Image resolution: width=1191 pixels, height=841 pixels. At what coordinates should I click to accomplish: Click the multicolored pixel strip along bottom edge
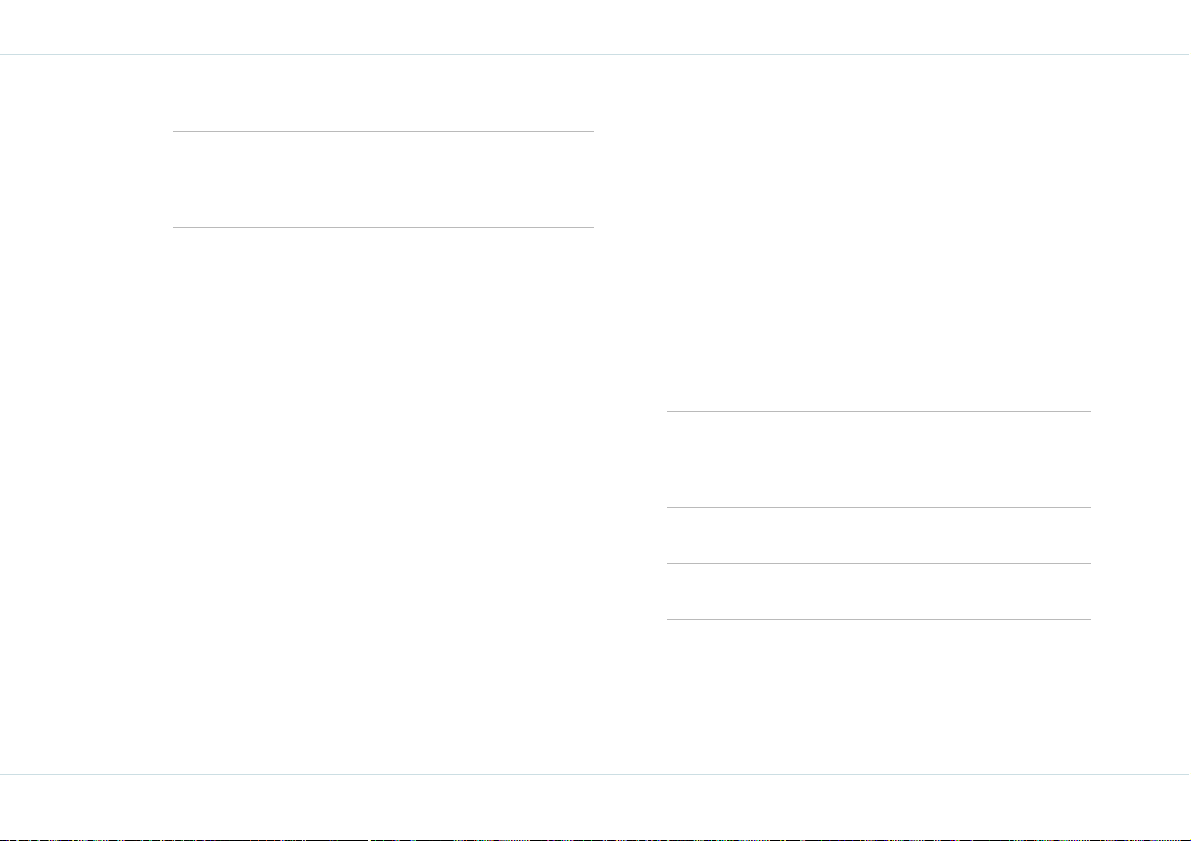click(596, 839)
